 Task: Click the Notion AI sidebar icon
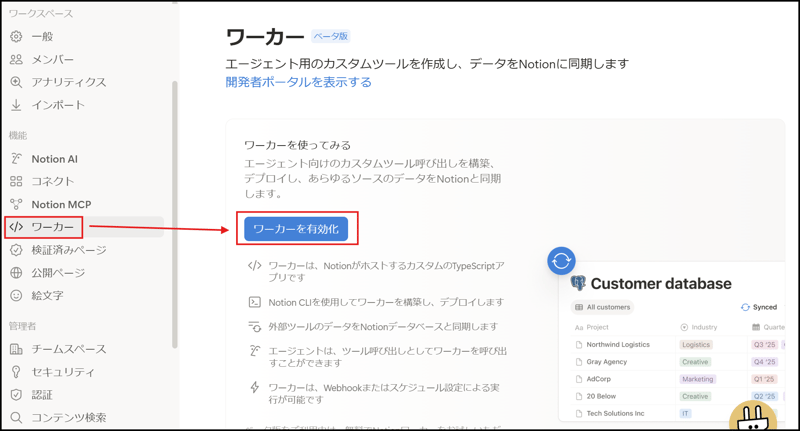point(16,159)
